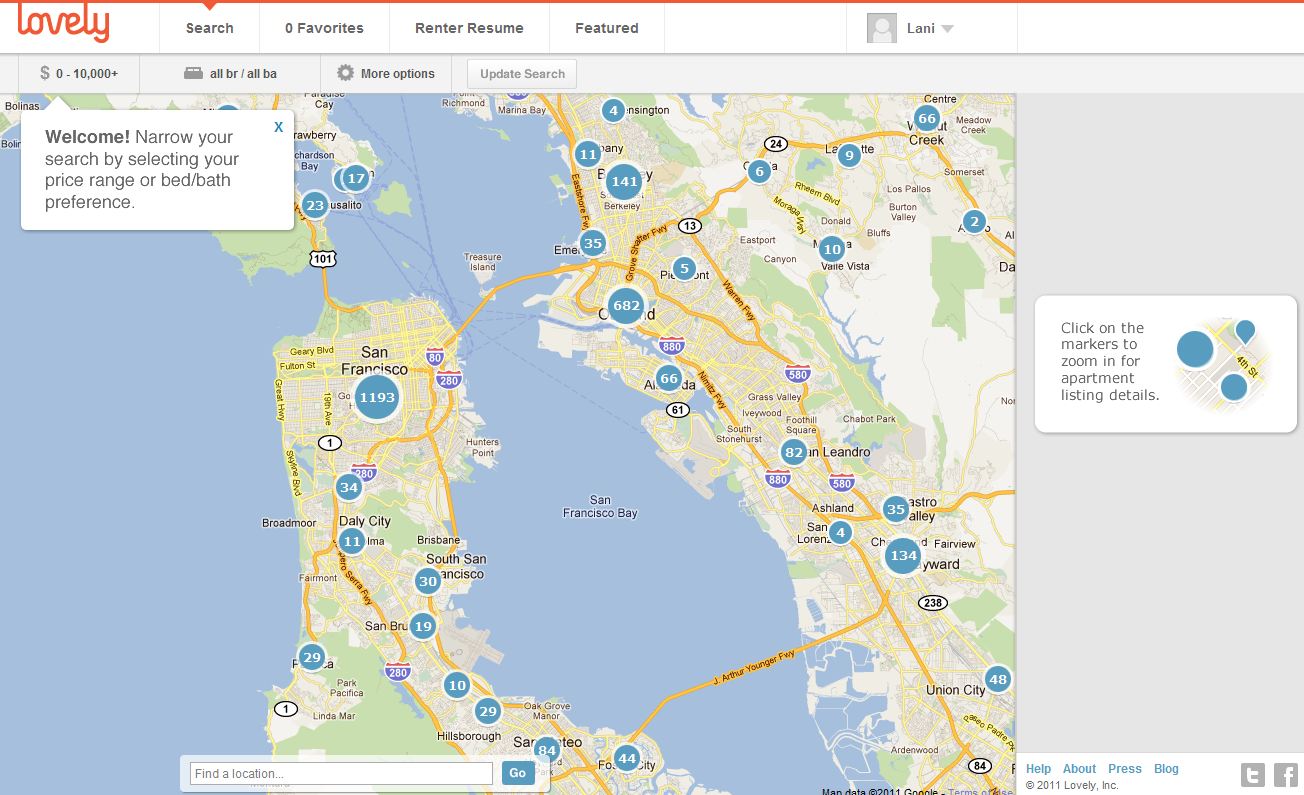This screenshot has width=1304, height=795.
Task: Open the Renter Resume tab
Action: 469,28
